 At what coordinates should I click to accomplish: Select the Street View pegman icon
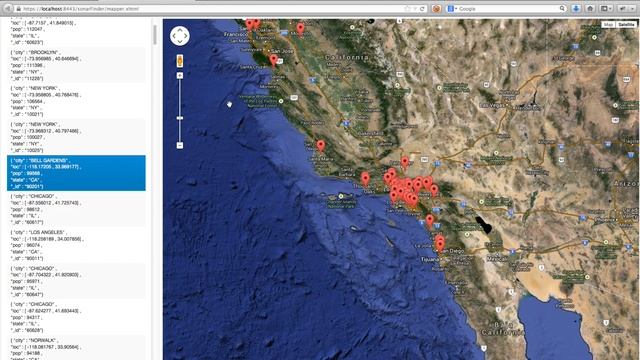(180, 61)
